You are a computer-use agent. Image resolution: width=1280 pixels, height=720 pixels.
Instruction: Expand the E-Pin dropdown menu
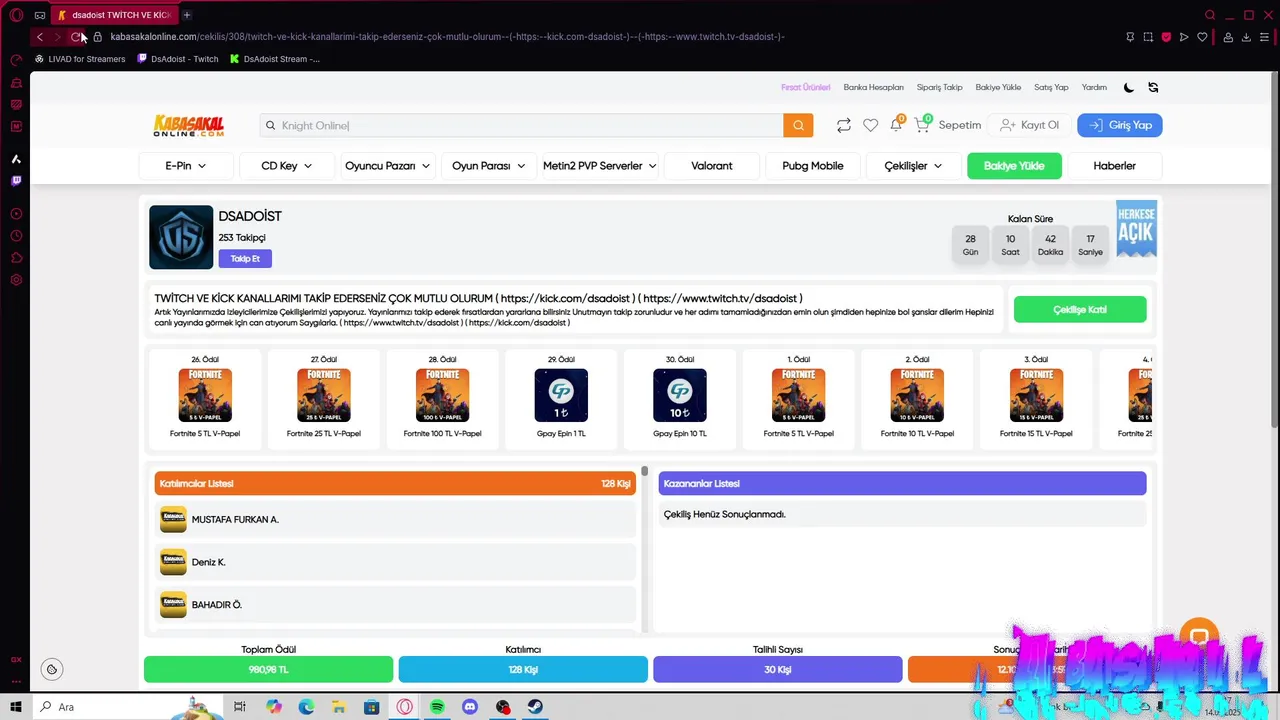click(186, 166)
